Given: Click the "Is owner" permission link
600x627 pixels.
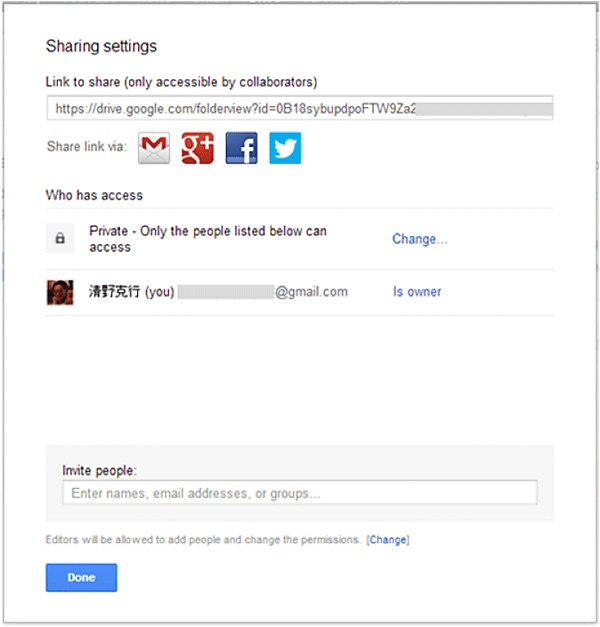Looking at the screenshot, I should tap(417, 292).
